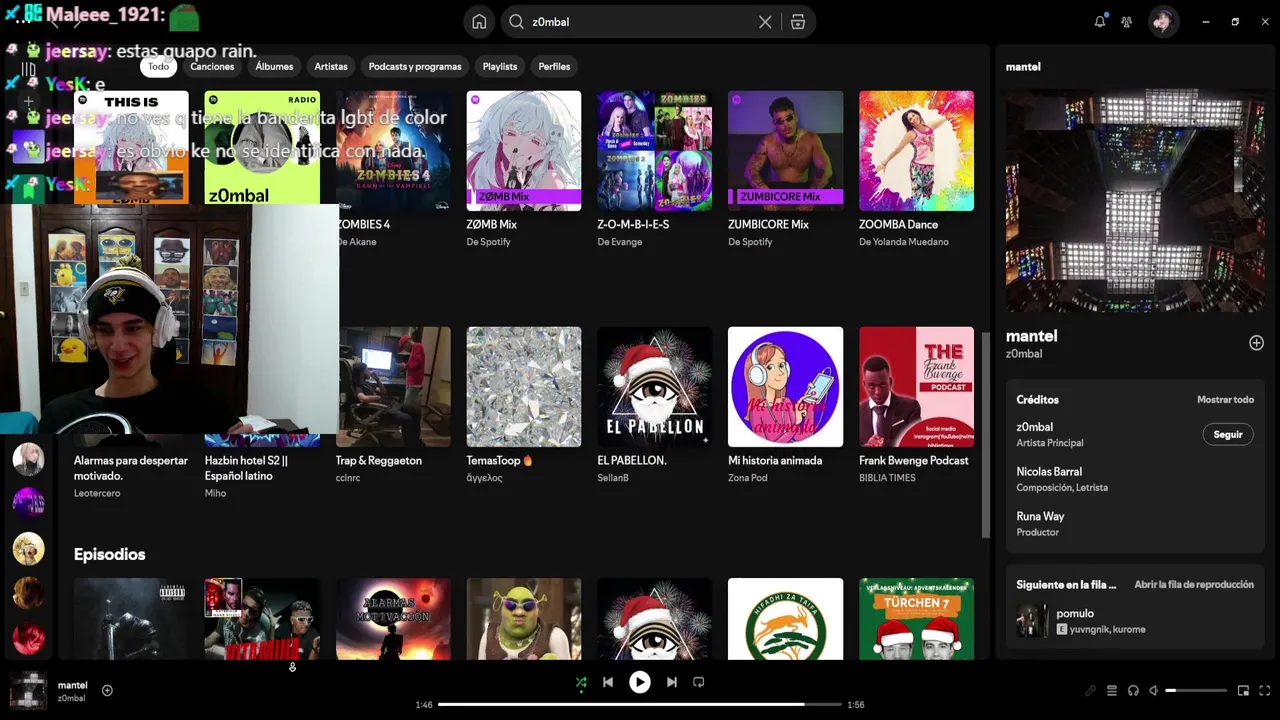
Task: Click the play button in the playback bar
Action: pos(640,682)
